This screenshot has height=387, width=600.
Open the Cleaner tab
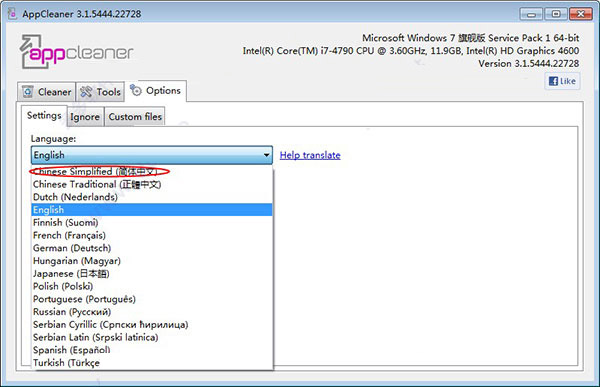[x=47, y=92]
